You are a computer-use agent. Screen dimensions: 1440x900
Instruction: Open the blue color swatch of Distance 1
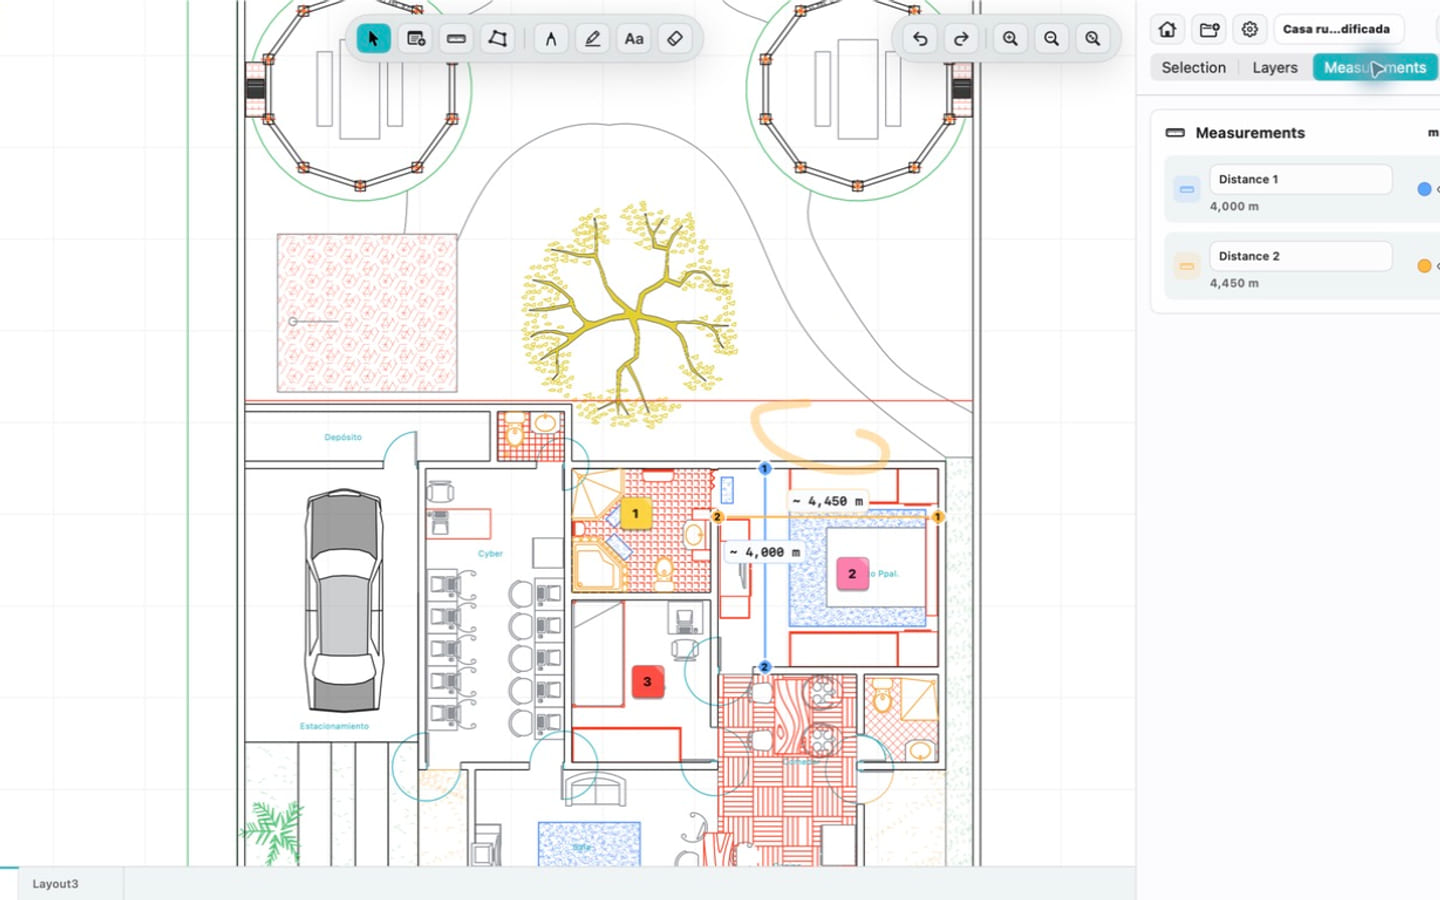[x=1424, y=189]
